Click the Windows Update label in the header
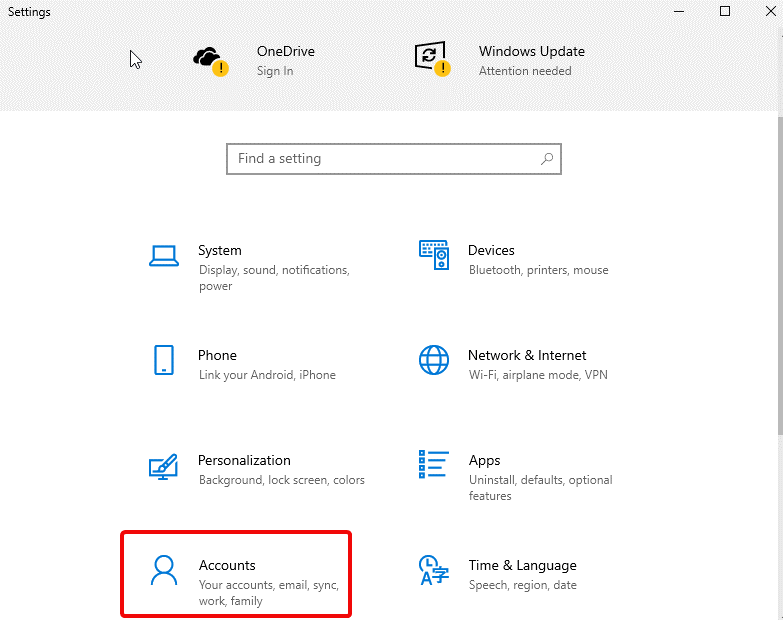Viewport: 783px width, 620px height. pyautogui.click(x=532, y=51)
